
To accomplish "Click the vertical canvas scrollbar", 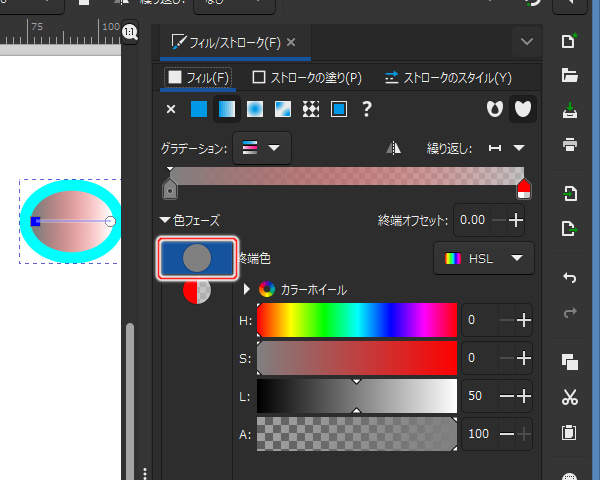I will click(130, 401).
